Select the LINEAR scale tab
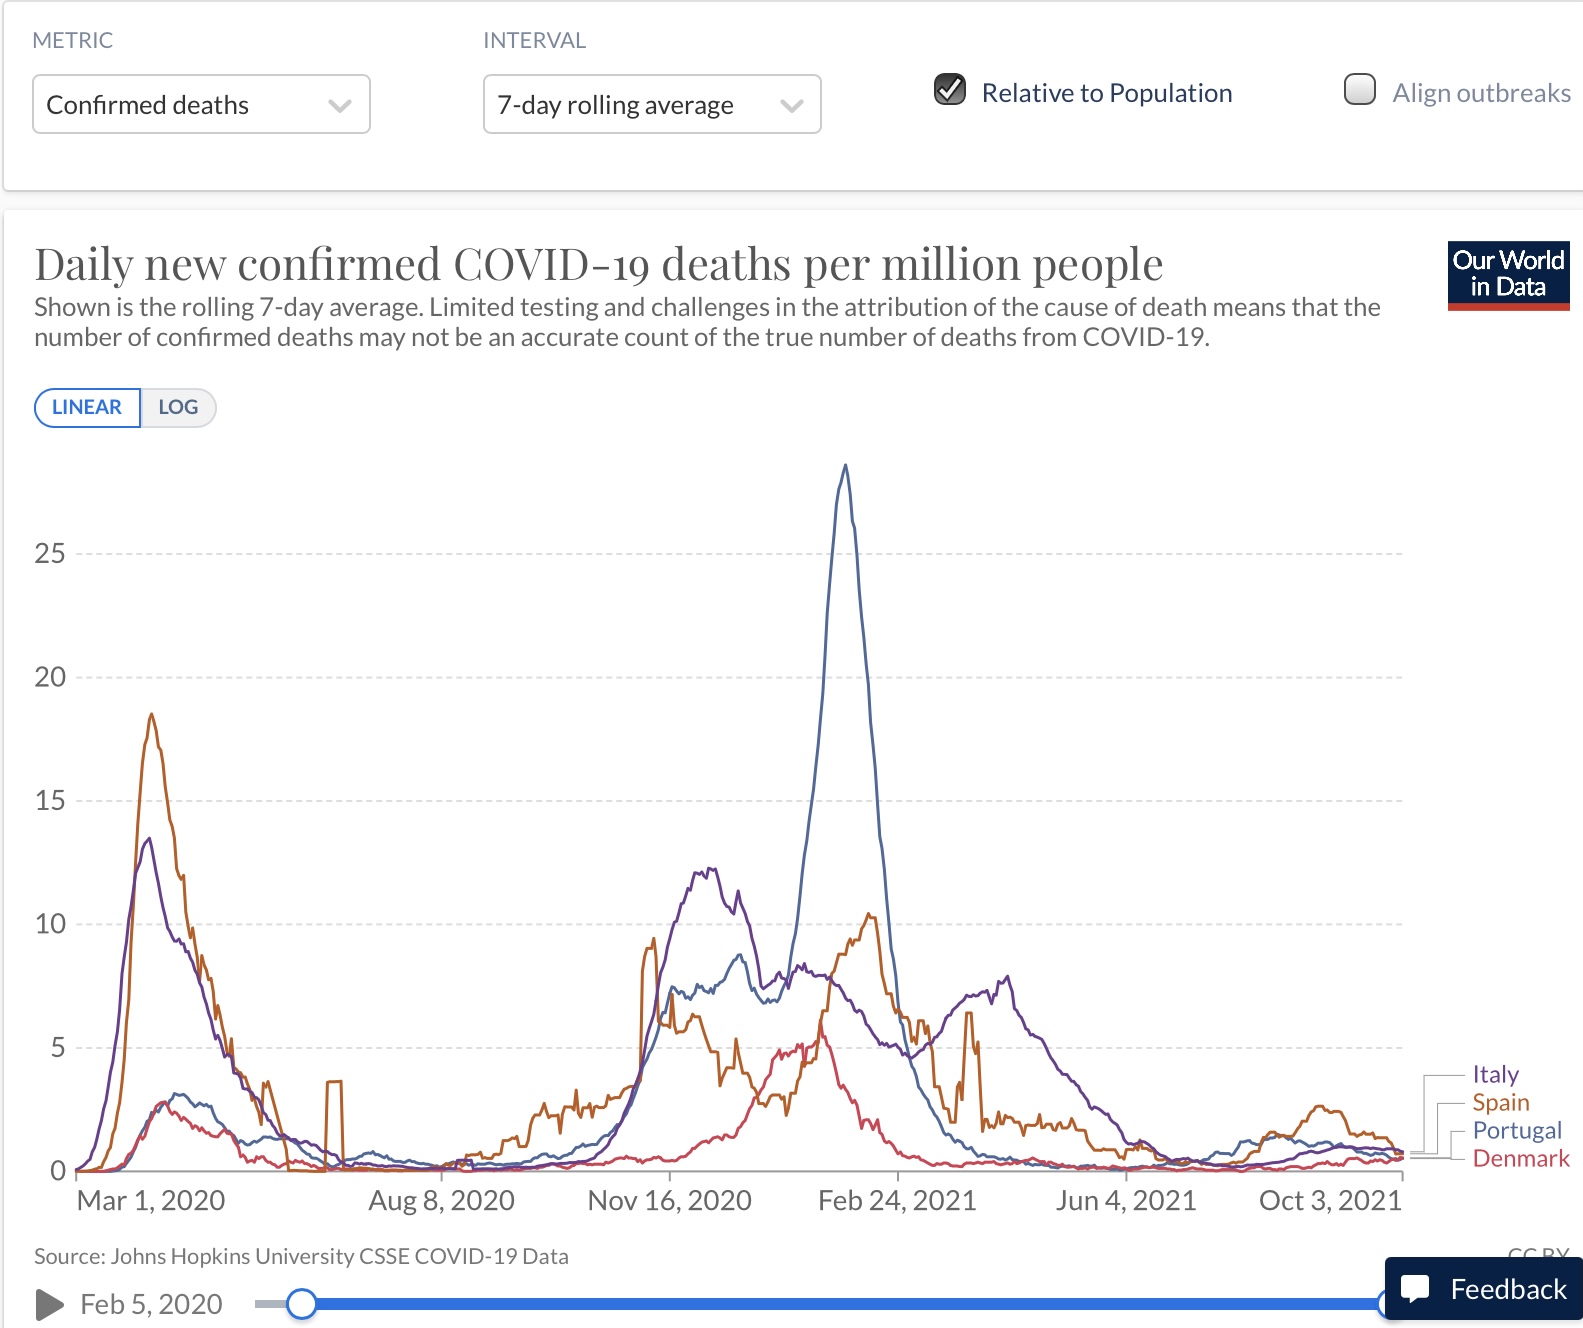The height and width of the screenshot is (1328, 1583). point(87,407)
